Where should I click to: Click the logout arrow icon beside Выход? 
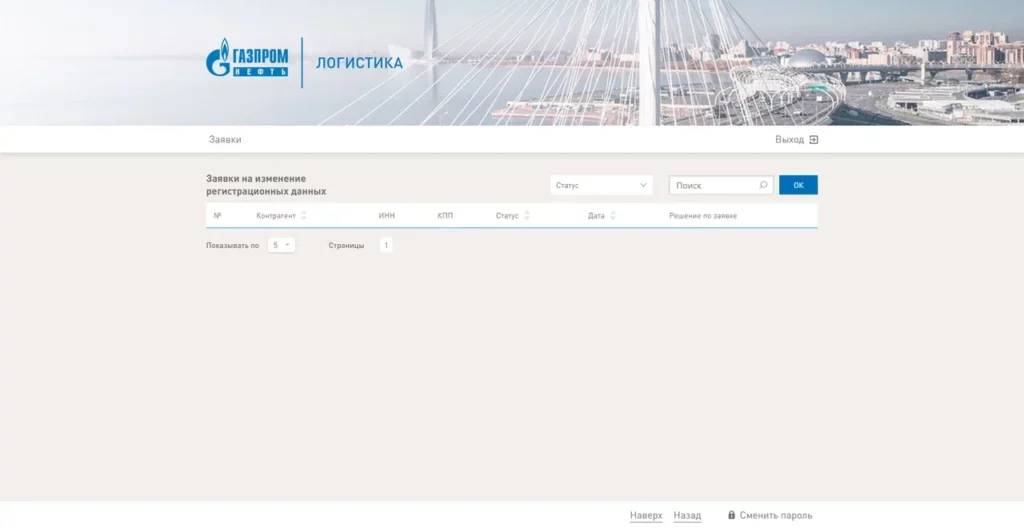(x=814, y=140)
